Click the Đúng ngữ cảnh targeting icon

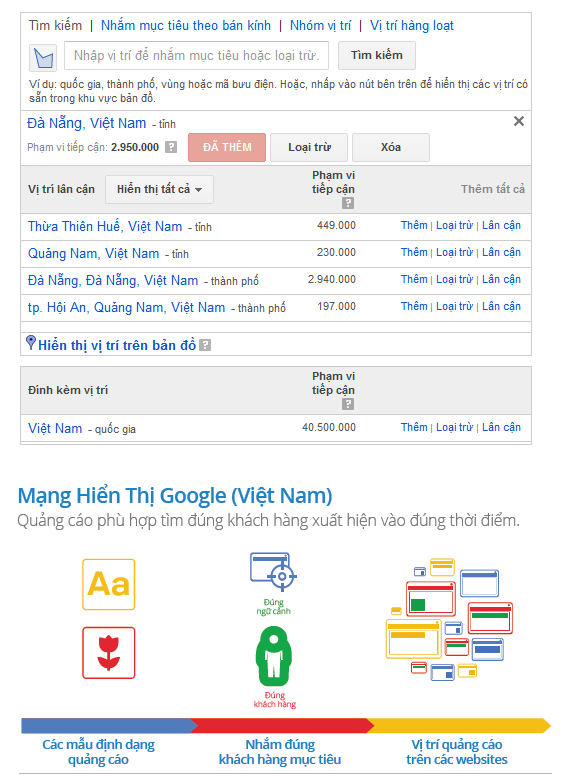274,572
